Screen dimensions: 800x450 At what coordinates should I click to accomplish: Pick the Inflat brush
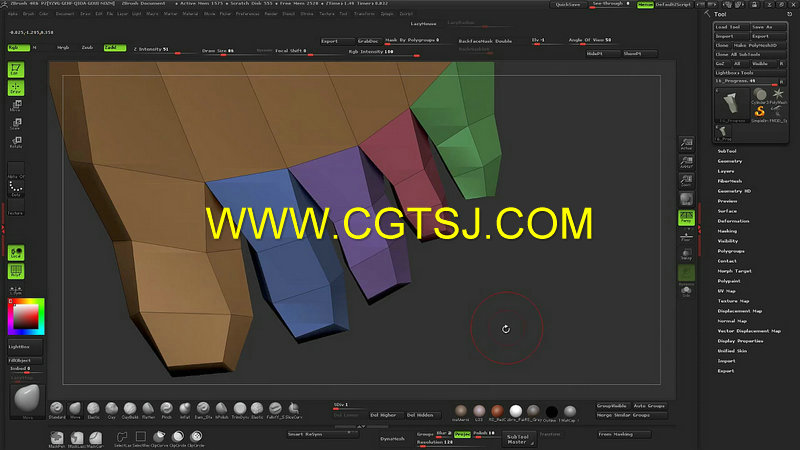[x=185, y=410]
